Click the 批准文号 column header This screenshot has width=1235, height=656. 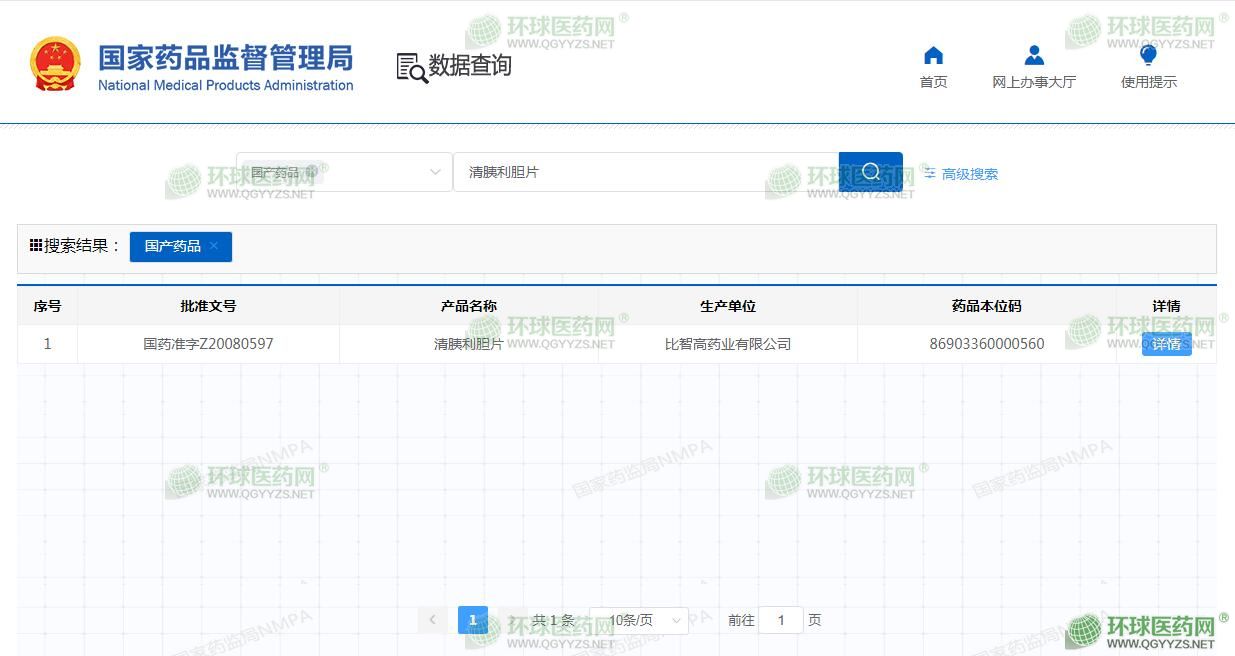click(x=208, y=306)
